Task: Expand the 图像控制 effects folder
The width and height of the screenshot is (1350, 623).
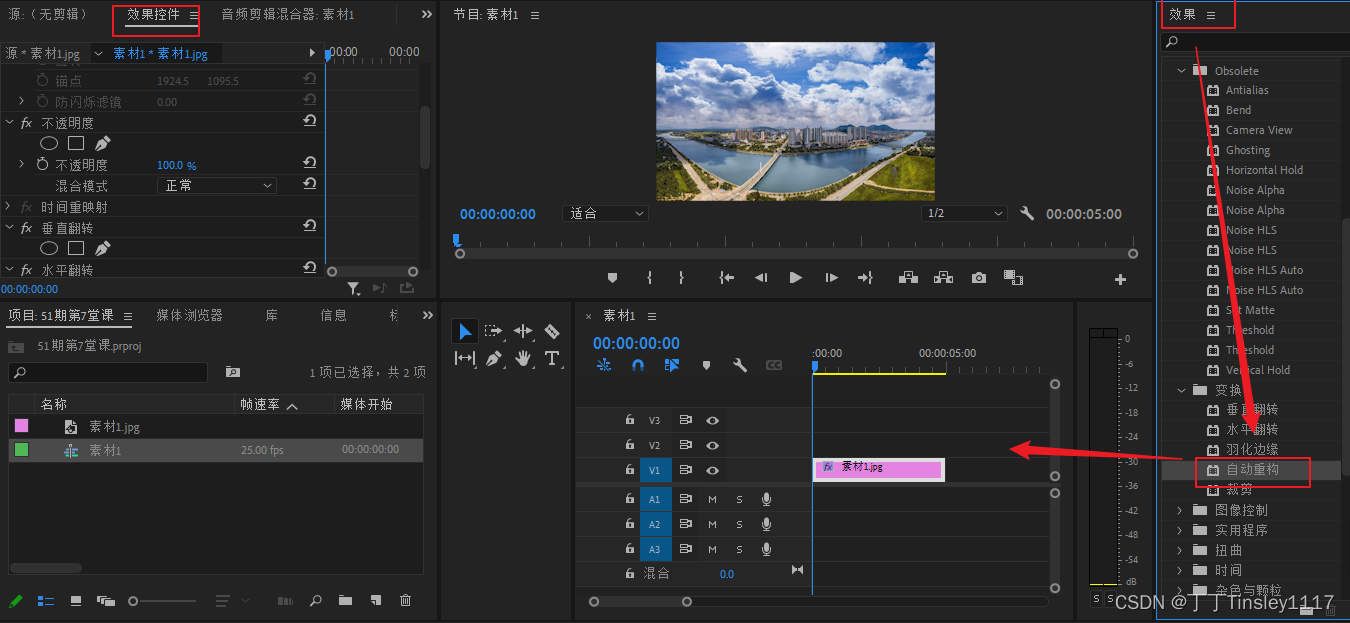Action: pyautogui.click(x=1180, y=510)
